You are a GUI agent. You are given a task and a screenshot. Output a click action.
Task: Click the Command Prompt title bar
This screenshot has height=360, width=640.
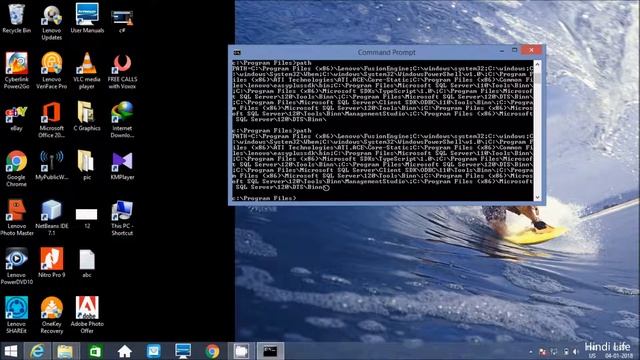click(386, 52)
